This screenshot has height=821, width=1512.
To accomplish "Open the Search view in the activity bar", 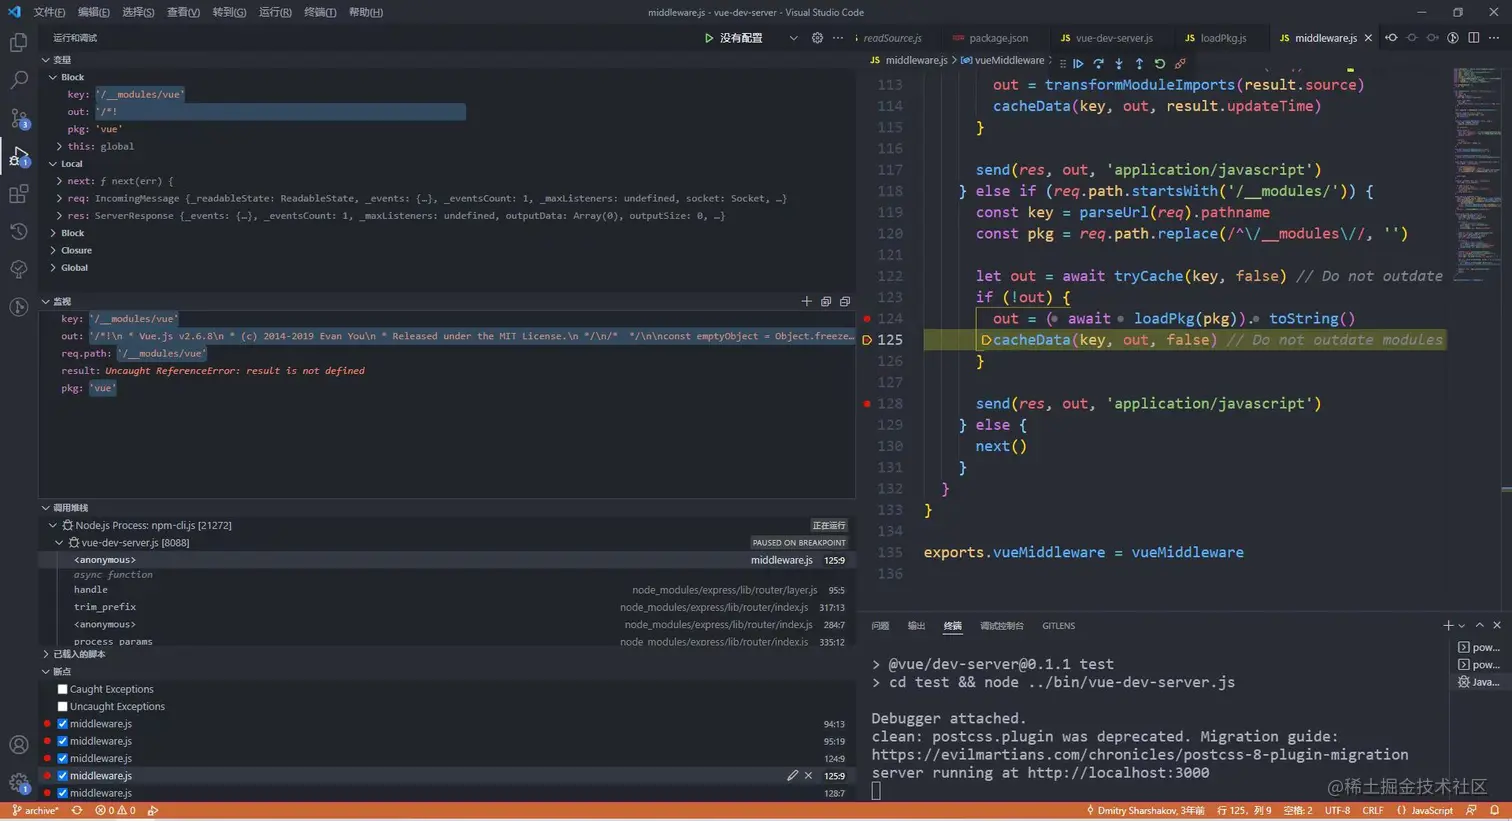I will tap(18, 80).
